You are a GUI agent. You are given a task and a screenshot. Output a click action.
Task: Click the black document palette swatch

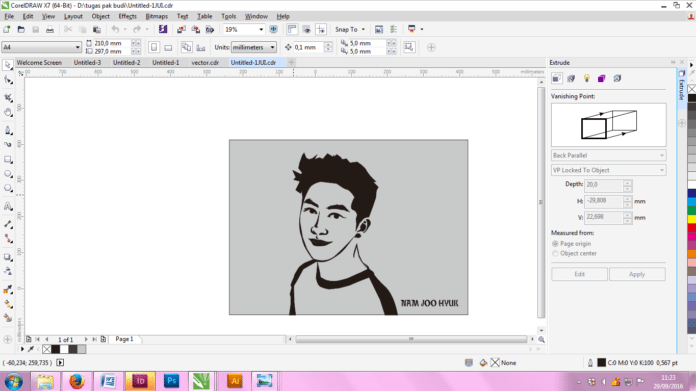coord(55,349)
